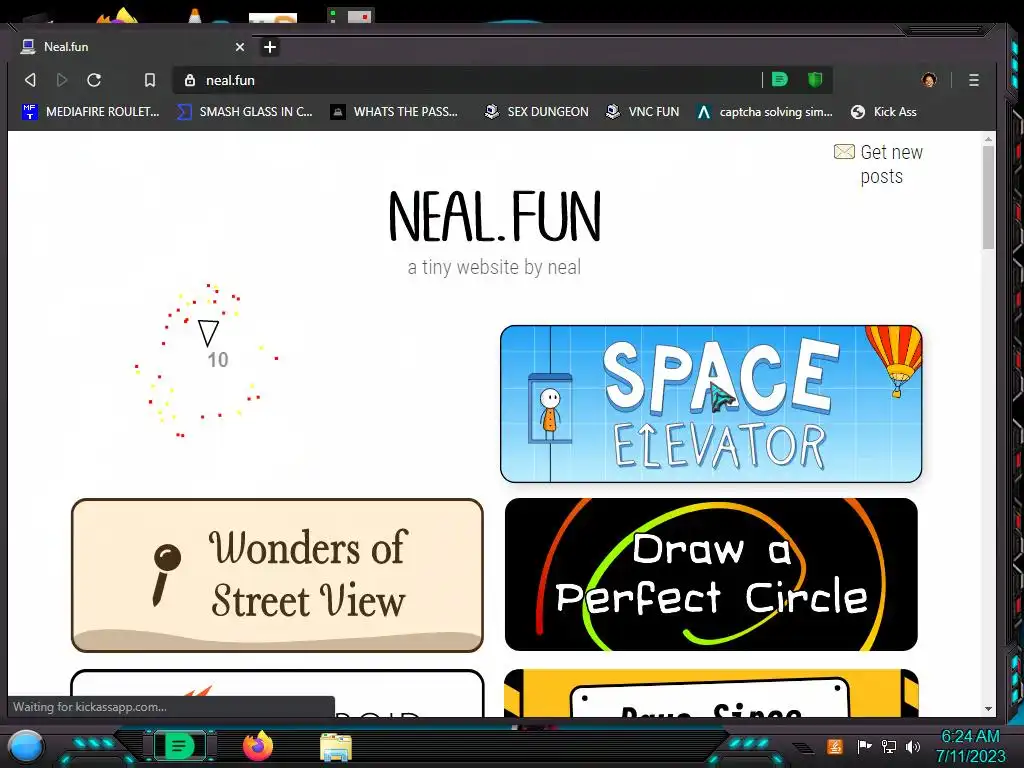Screen dimensions: 1024x768
Task: Click the browser back arrow
Action: coord(30,80)
